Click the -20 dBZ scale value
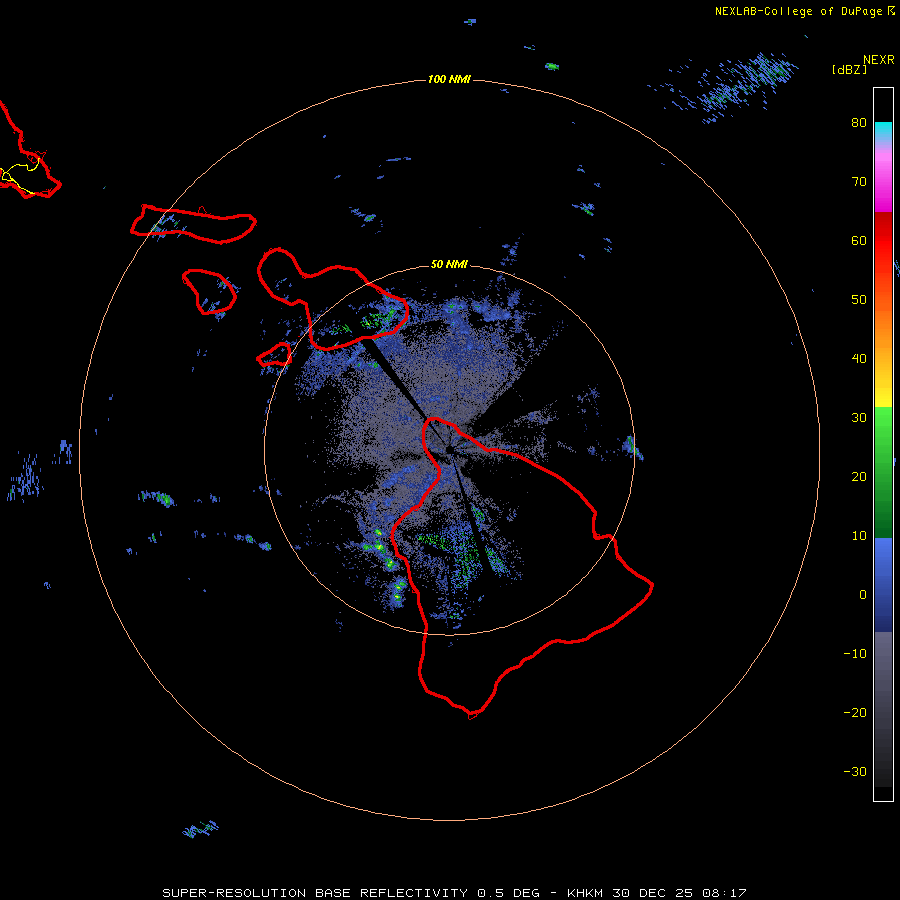The image size is (900, 900). [x=855, y=712]
